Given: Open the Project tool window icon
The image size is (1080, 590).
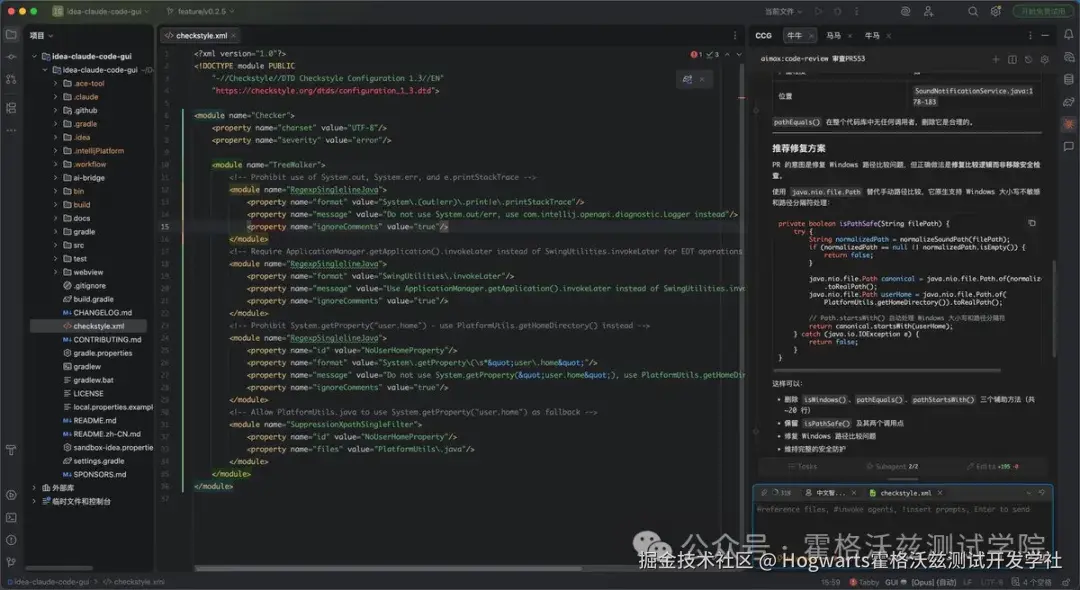Looking at the screenshot, I should coord(11,34).
